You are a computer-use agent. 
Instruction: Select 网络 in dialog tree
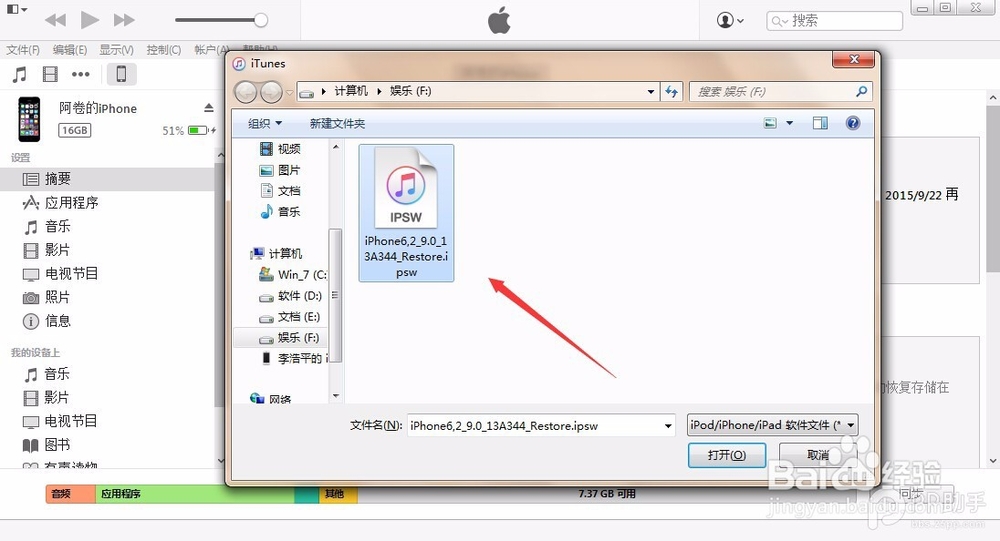[x=272, y=399]
